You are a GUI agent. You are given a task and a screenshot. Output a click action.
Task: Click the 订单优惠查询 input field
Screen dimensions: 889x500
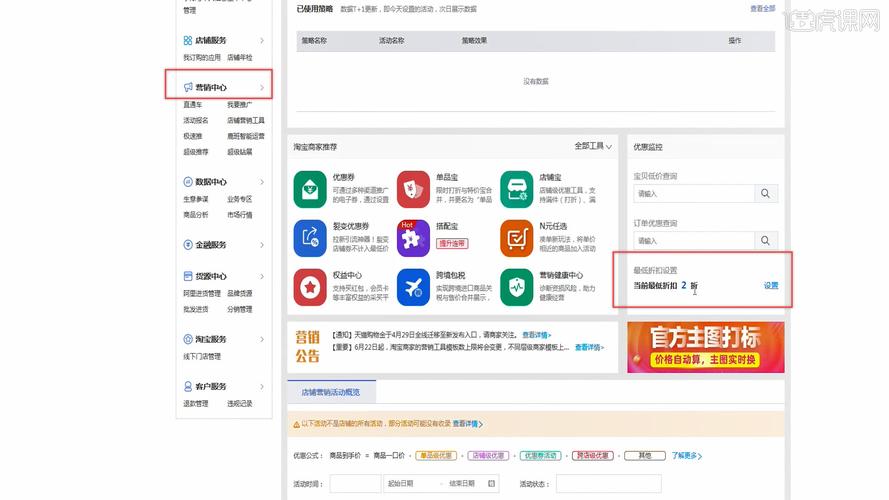pyautogui.click(x=695, y=241)
